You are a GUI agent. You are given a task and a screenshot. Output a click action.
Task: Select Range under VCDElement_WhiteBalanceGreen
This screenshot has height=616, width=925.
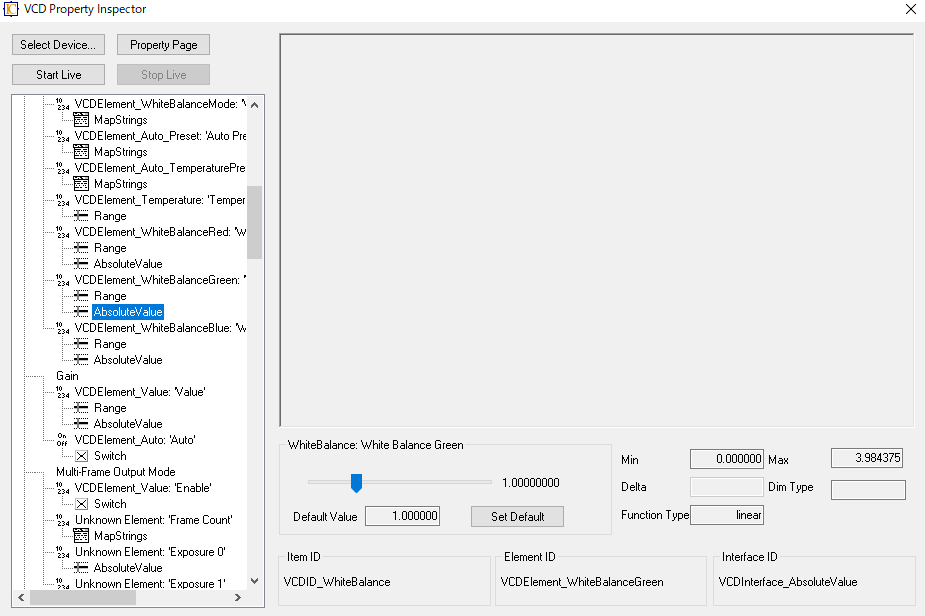(110, 296)
